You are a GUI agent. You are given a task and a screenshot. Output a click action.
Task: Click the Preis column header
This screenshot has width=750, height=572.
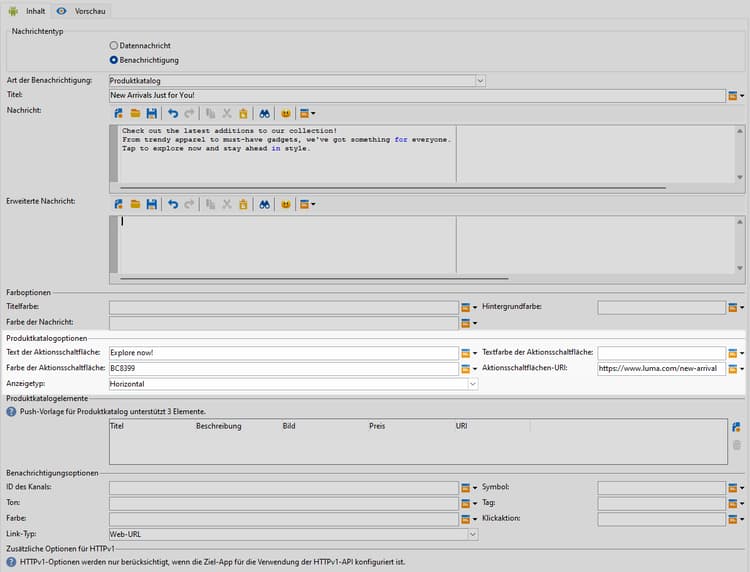tap(377, 426)
